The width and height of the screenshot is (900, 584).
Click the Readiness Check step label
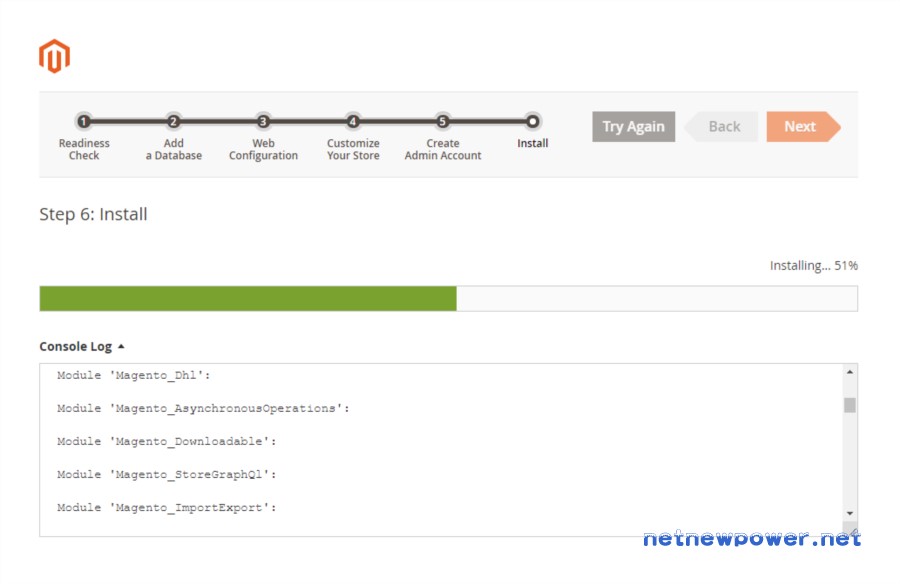pos(84,149)
